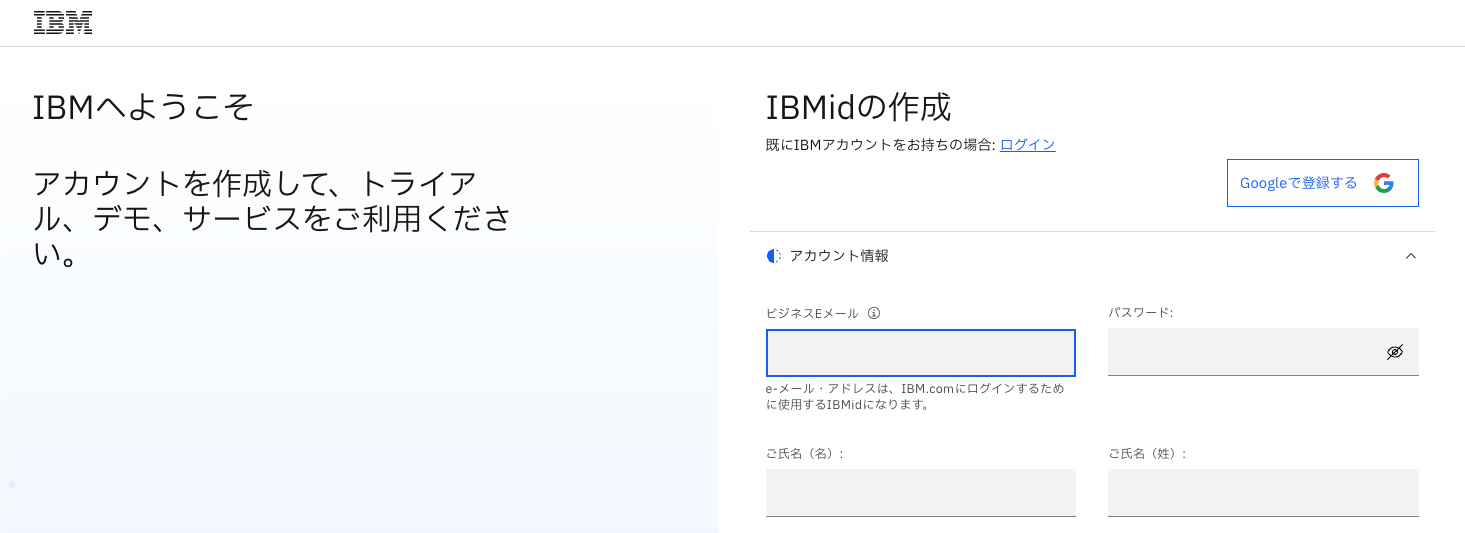Screen dimensions: 1465x533
Task: Select the ご氏名（姓） last name field
Action: [1262, 493]
